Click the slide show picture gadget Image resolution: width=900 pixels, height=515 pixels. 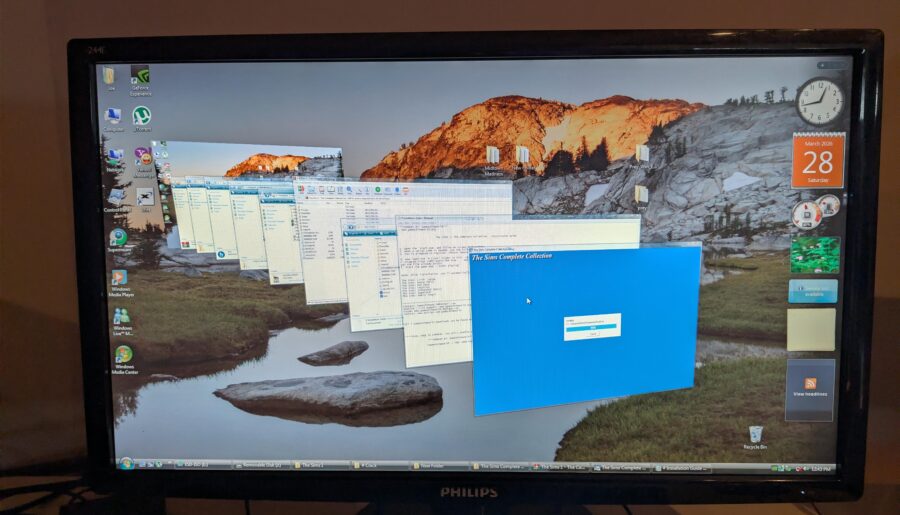(x=814, y=254)
